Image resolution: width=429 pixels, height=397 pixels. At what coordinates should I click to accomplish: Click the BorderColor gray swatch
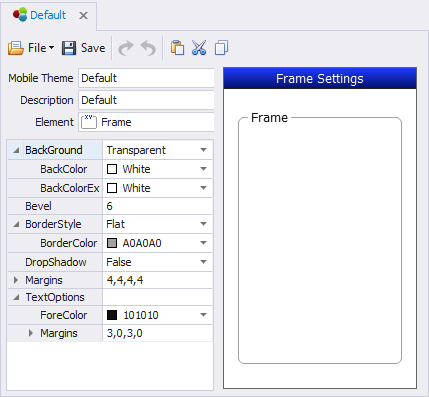point(112,243)
